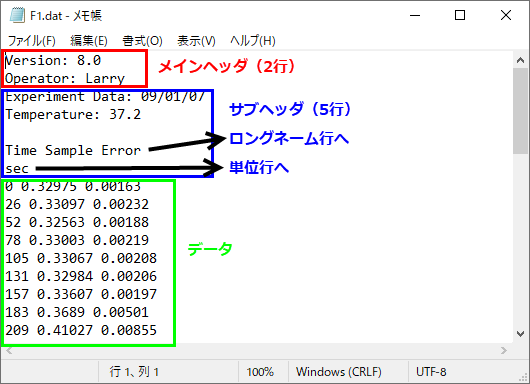Click the horizontal scrollbar right arrow
The width and height of the screenshot is (530, 384).
[x=504, y=351]
